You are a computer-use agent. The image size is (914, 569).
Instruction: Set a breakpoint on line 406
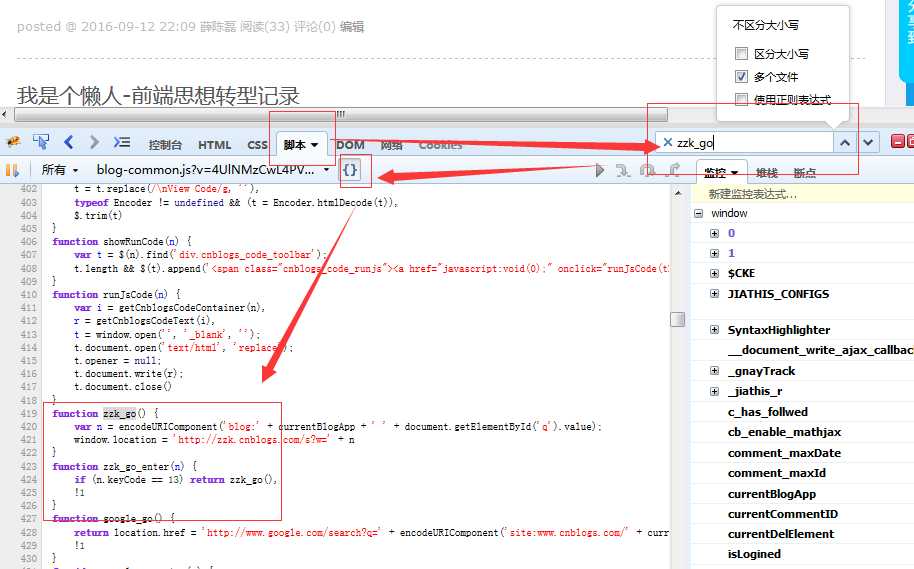(28, 241)
